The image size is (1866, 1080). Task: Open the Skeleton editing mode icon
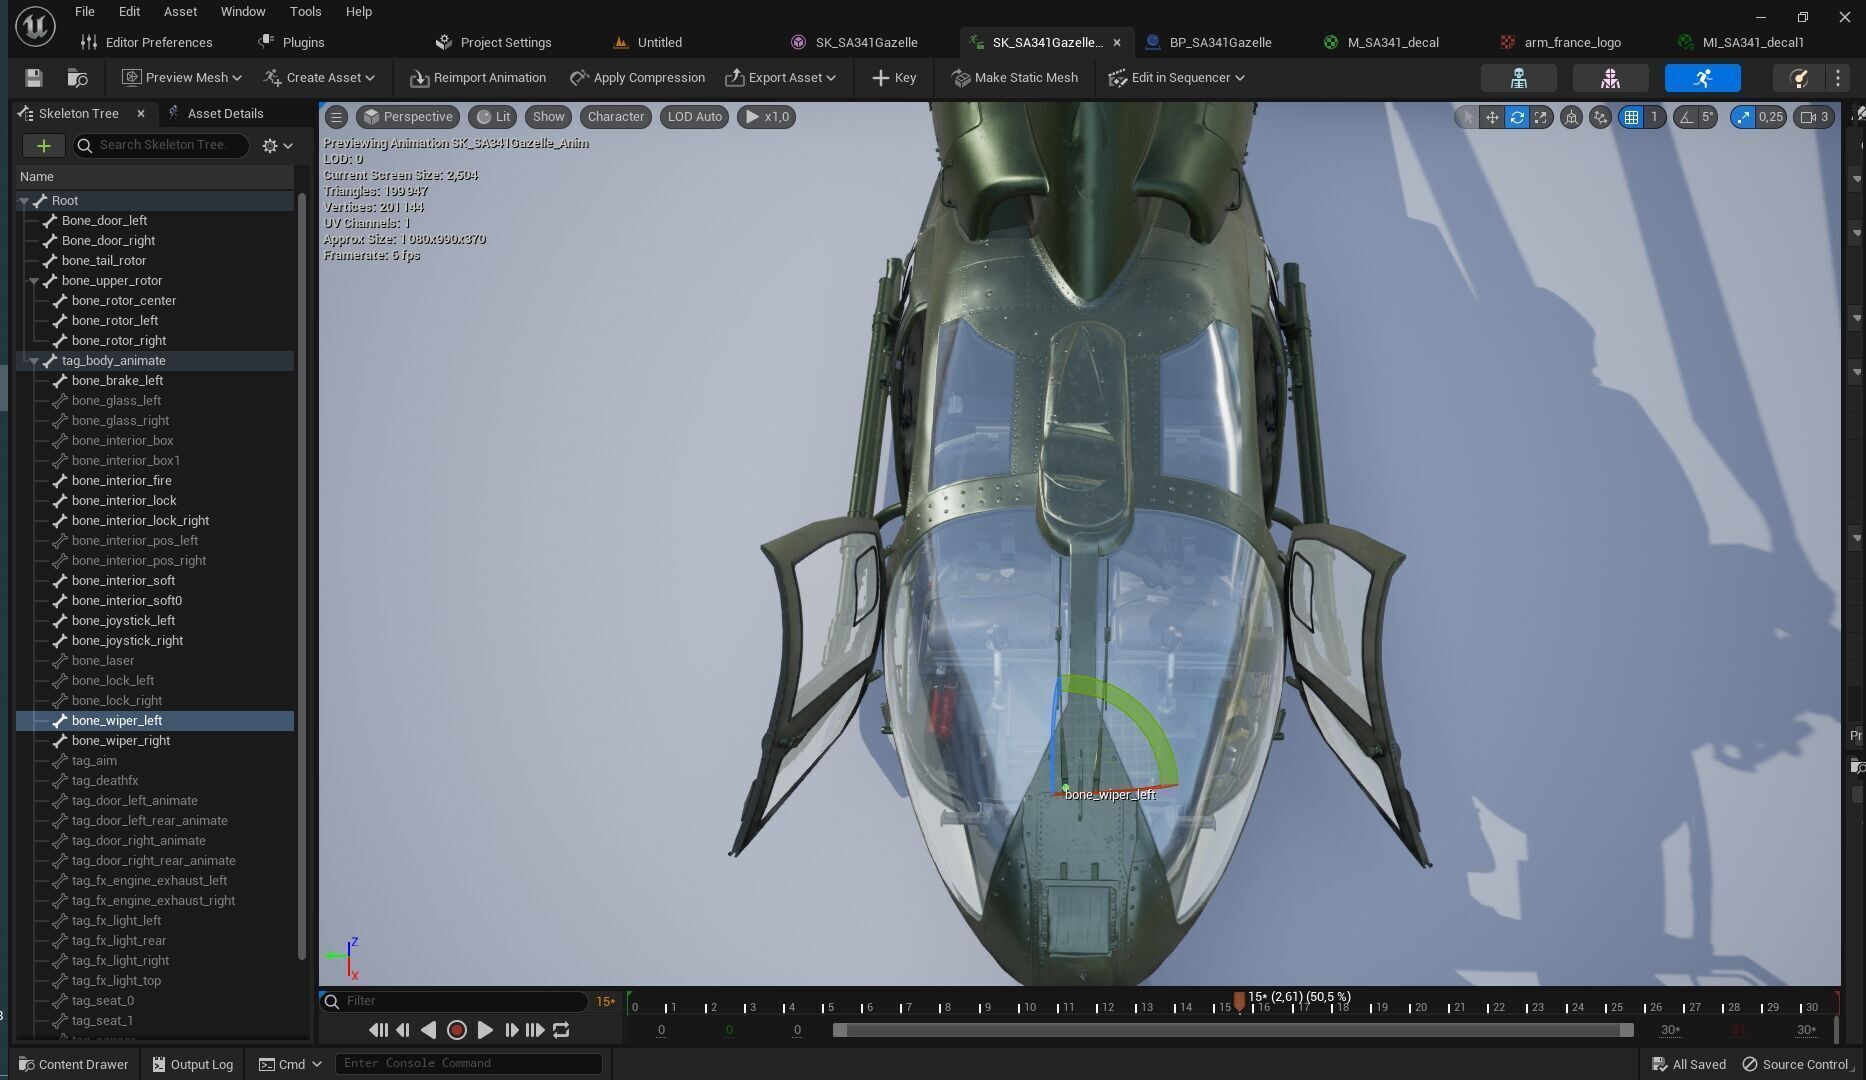1518,78
